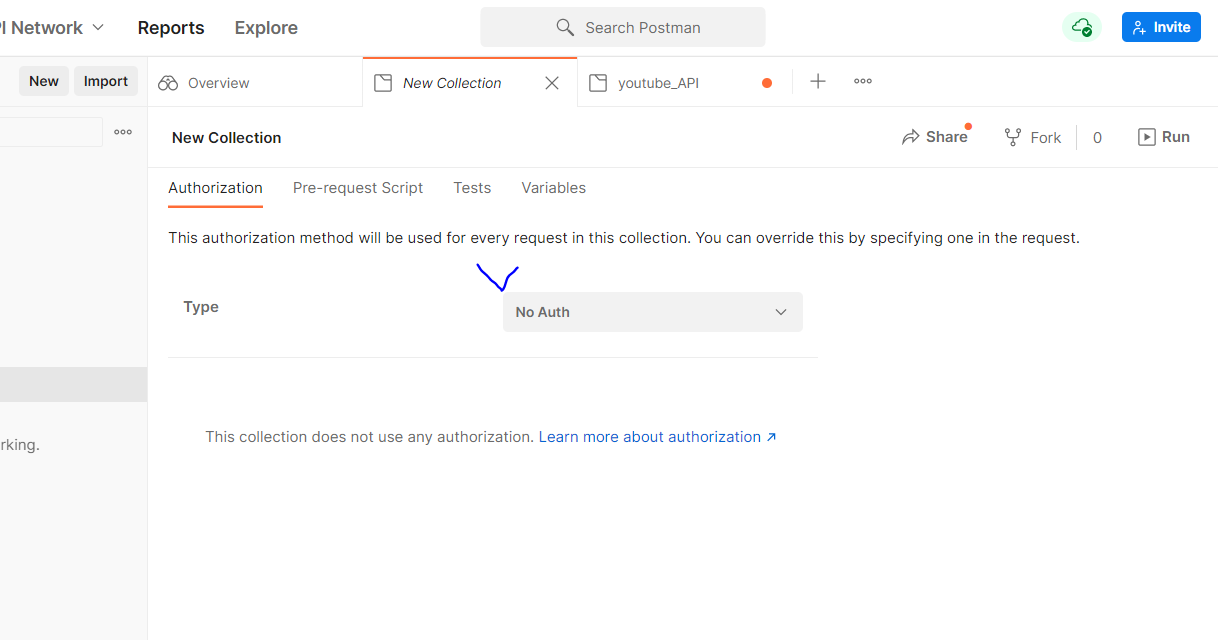Screen dimensions: 1218x640
Task: Click the sidebar filter input field
Action: point(51,132)
